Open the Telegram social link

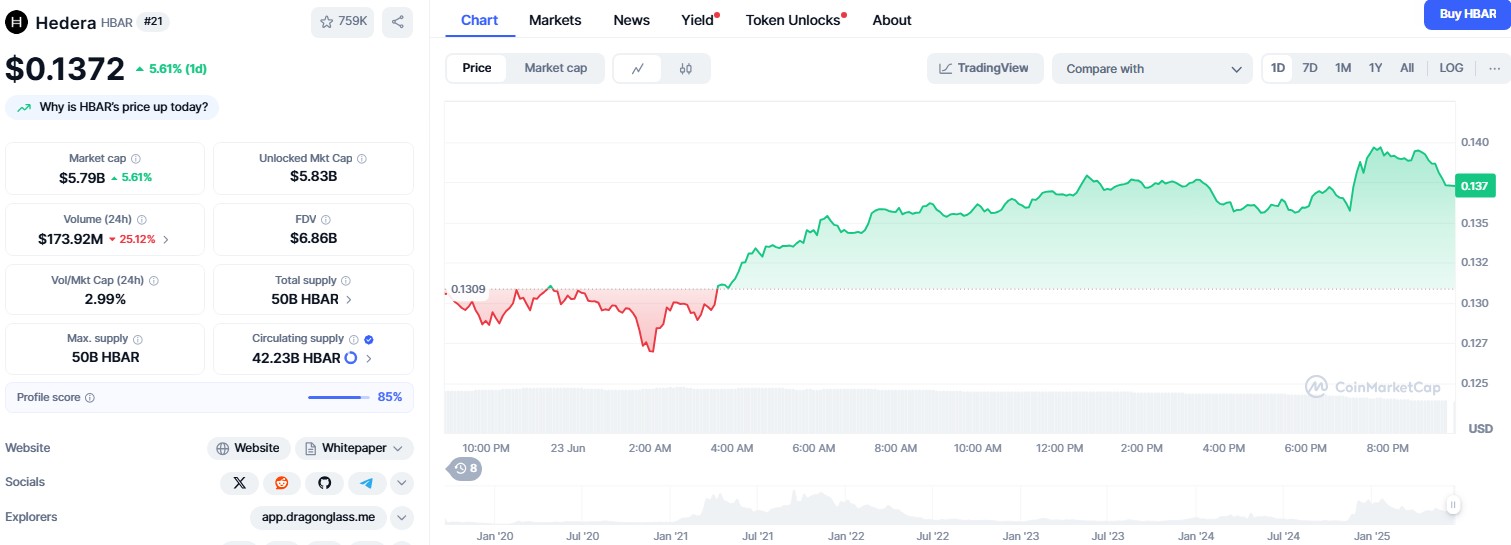pyautogui.click(x=367, y=483)
